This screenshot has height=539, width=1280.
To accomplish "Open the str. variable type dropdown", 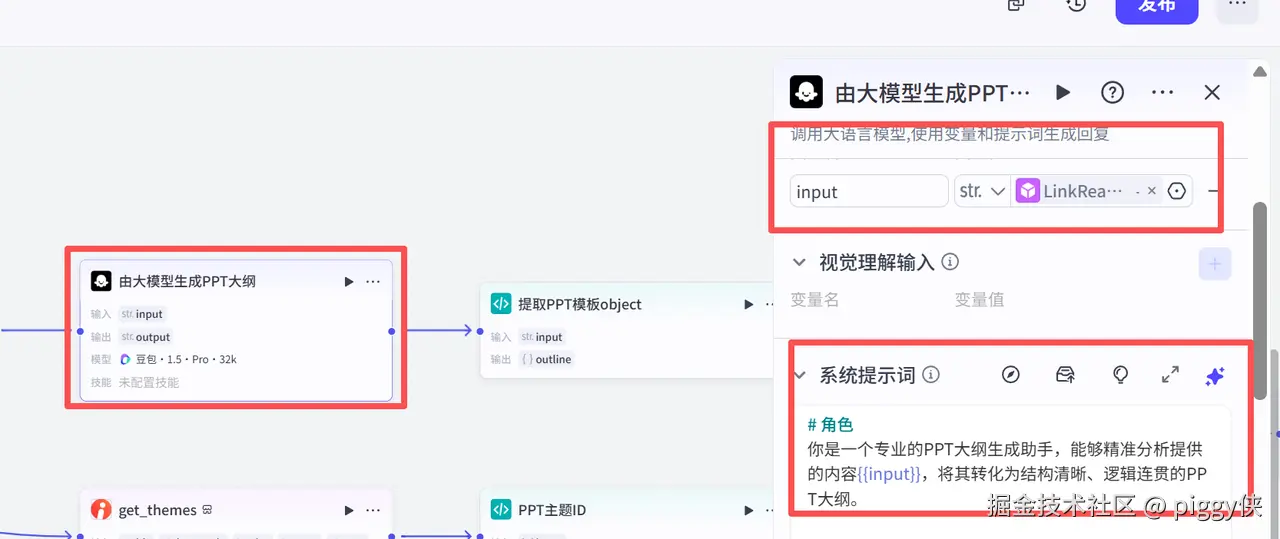I will pyautogui.click(x=982, y=191).
